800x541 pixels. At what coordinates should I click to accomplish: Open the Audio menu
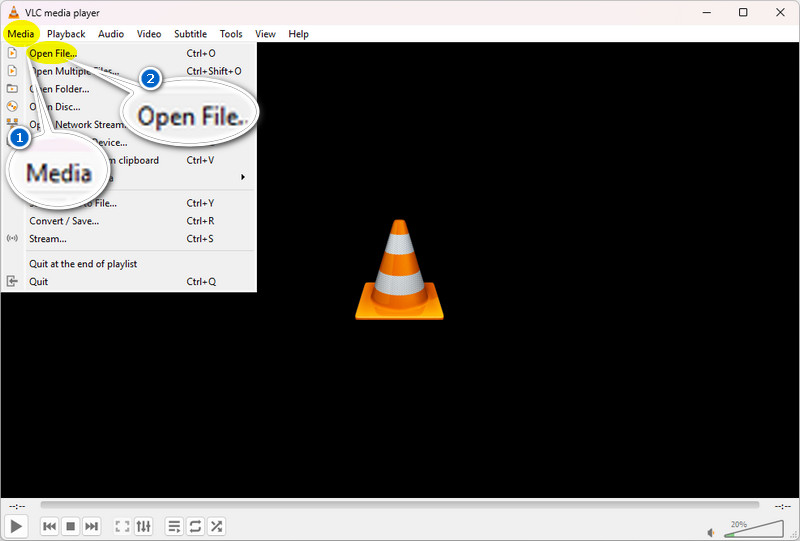[x=111, y=34]
